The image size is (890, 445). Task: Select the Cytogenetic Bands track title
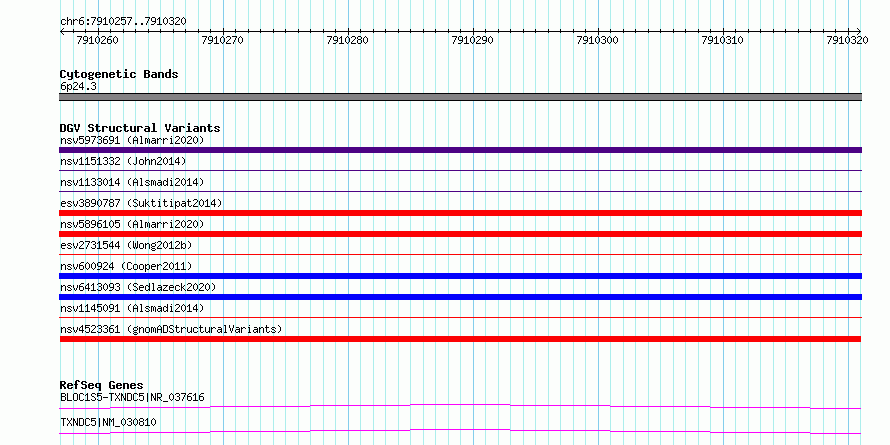point(119,74)
